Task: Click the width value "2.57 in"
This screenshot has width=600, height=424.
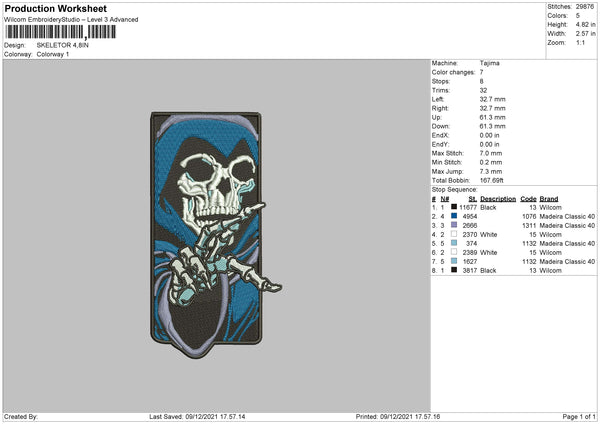Action: tap(585, 34)
